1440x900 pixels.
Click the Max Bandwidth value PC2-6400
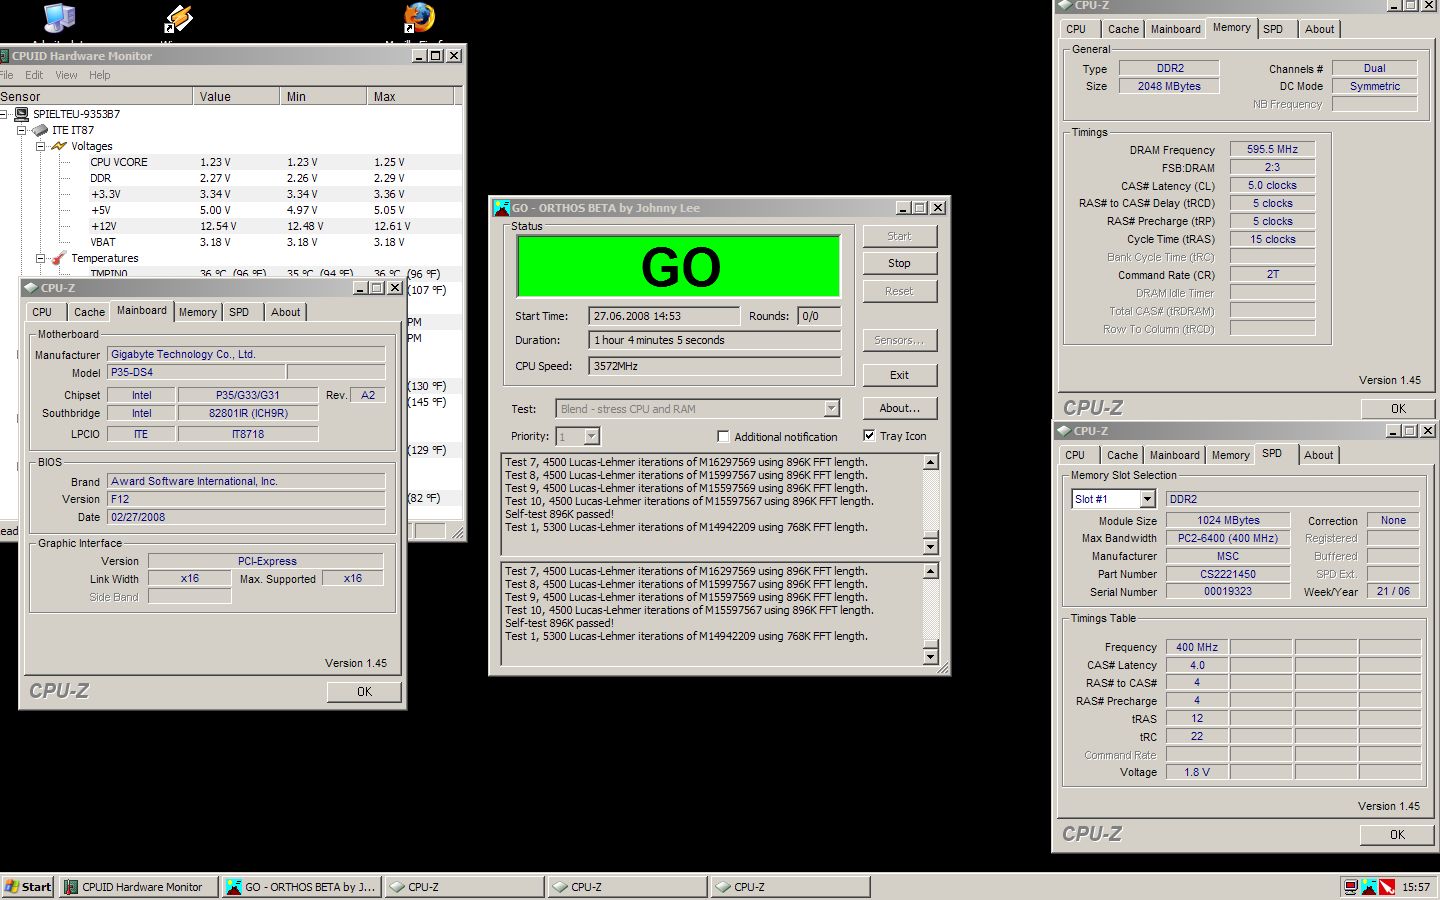[x=1228, y=538]
